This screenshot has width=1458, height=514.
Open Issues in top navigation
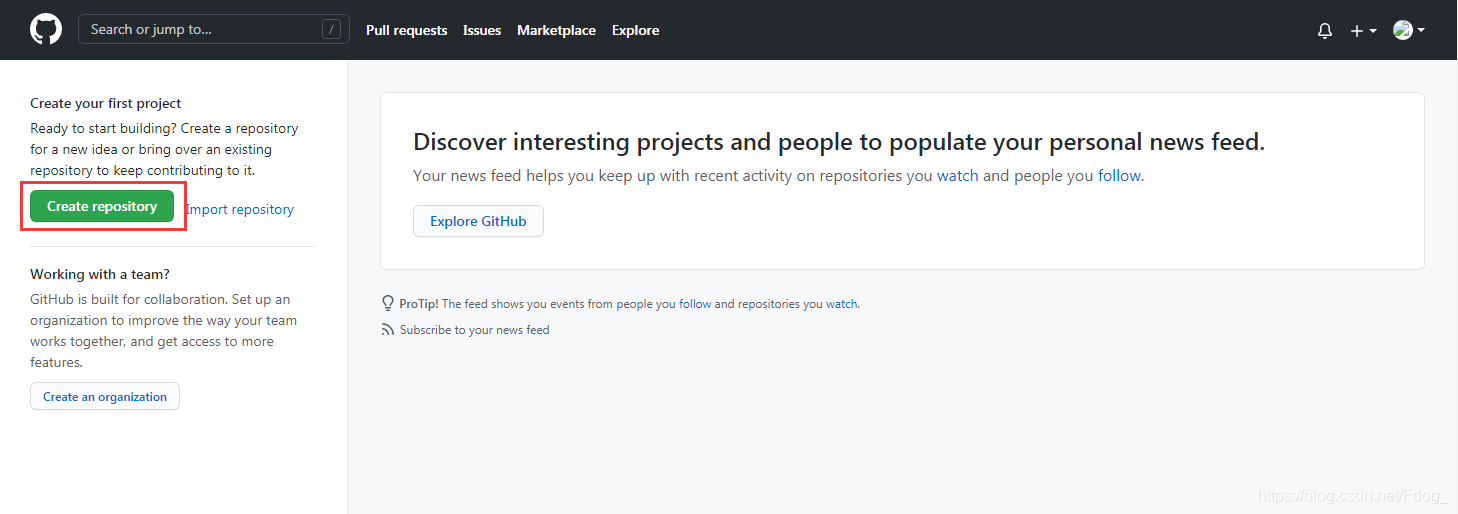point(482,30)
